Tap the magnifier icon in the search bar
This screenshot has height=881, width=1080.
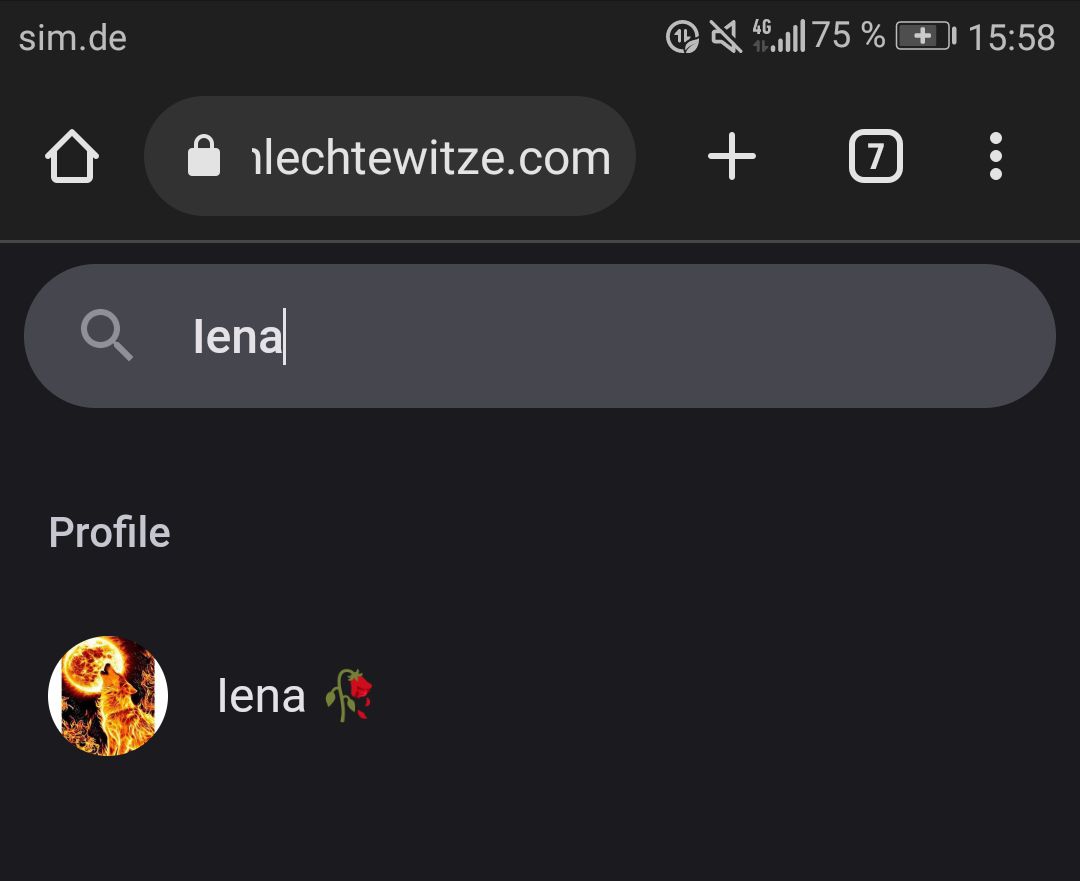[x=107, y=335]
